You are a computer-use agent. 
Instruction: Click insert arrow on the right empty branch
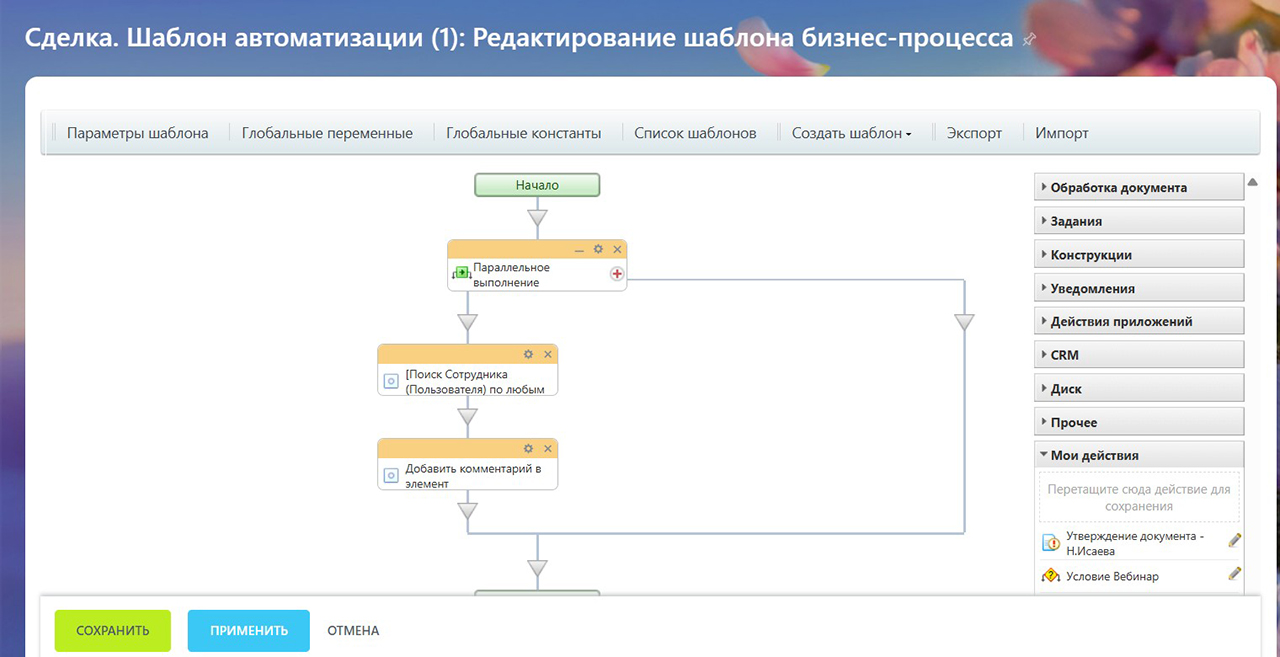tap(964, 323)
